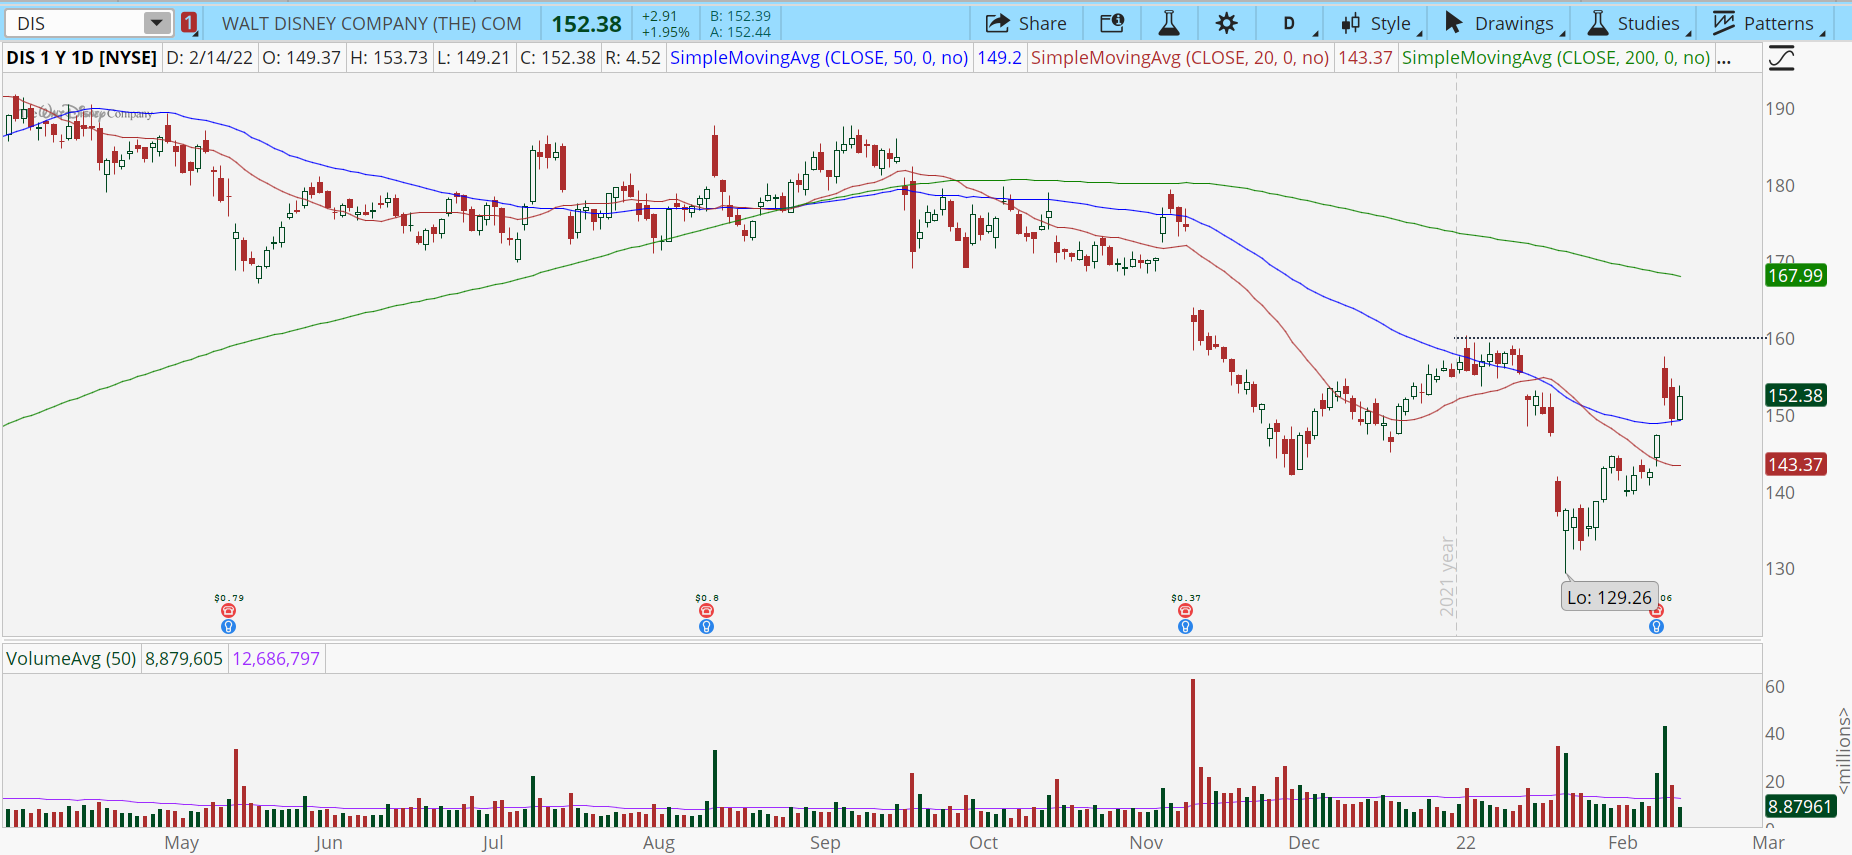Click the red earnings phone icon under $0.37
1852x855 pixels.
pos(1185,611)
